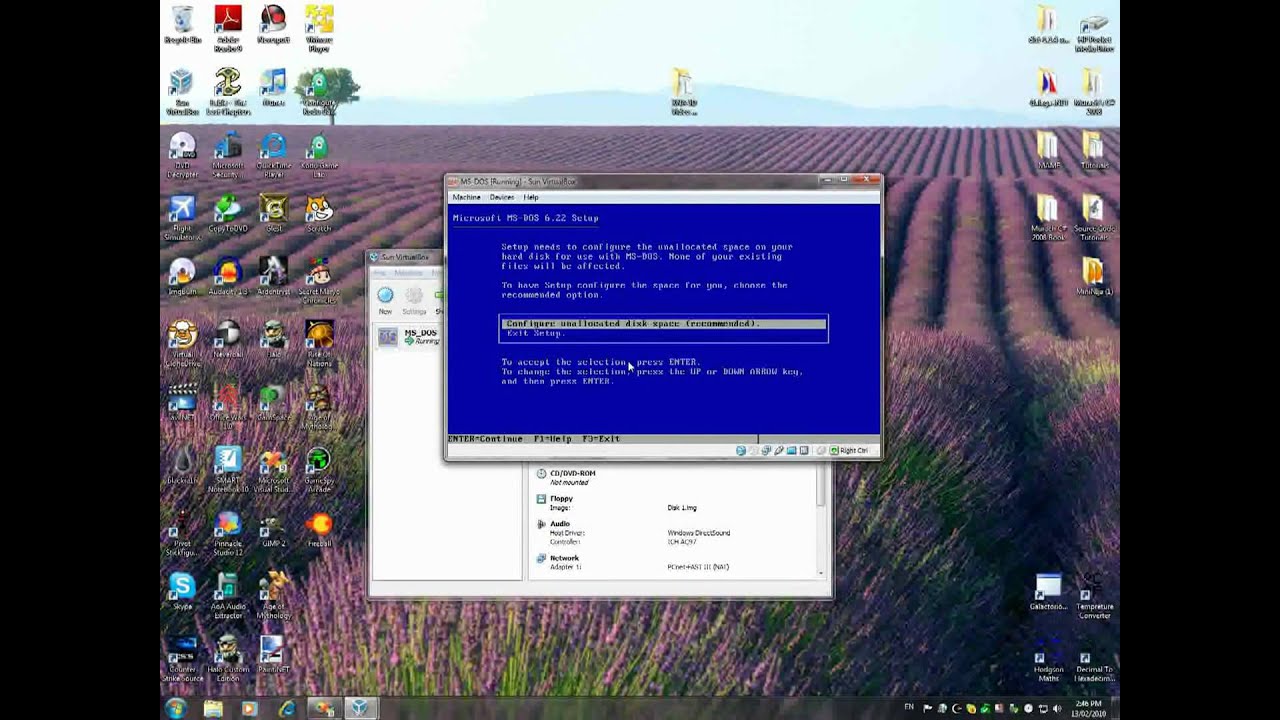The image size is (1280, 720).
Task: Click the Network section link in details pane
Action: coord(564,558)
